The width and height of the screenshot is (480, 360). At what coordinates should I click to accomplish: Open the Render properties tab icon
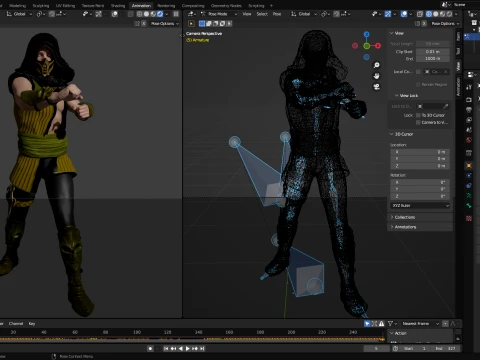coord(469,99)
